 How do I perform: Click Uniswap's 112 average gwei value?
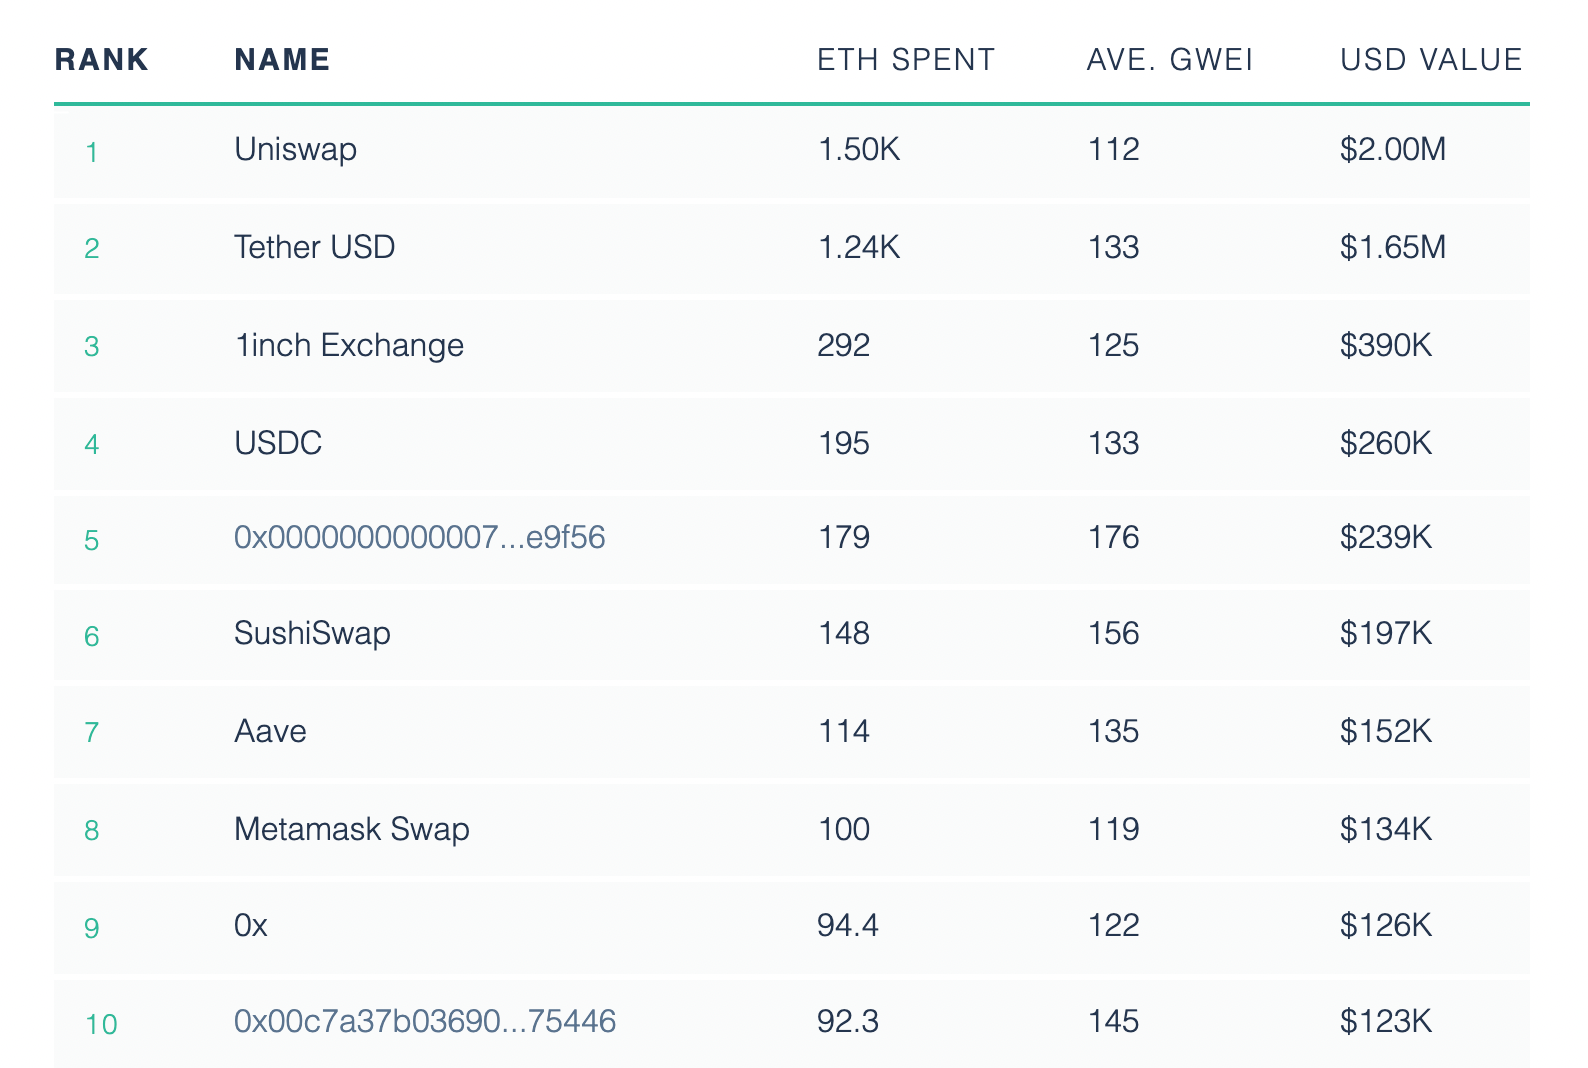tap(1113, 150)
